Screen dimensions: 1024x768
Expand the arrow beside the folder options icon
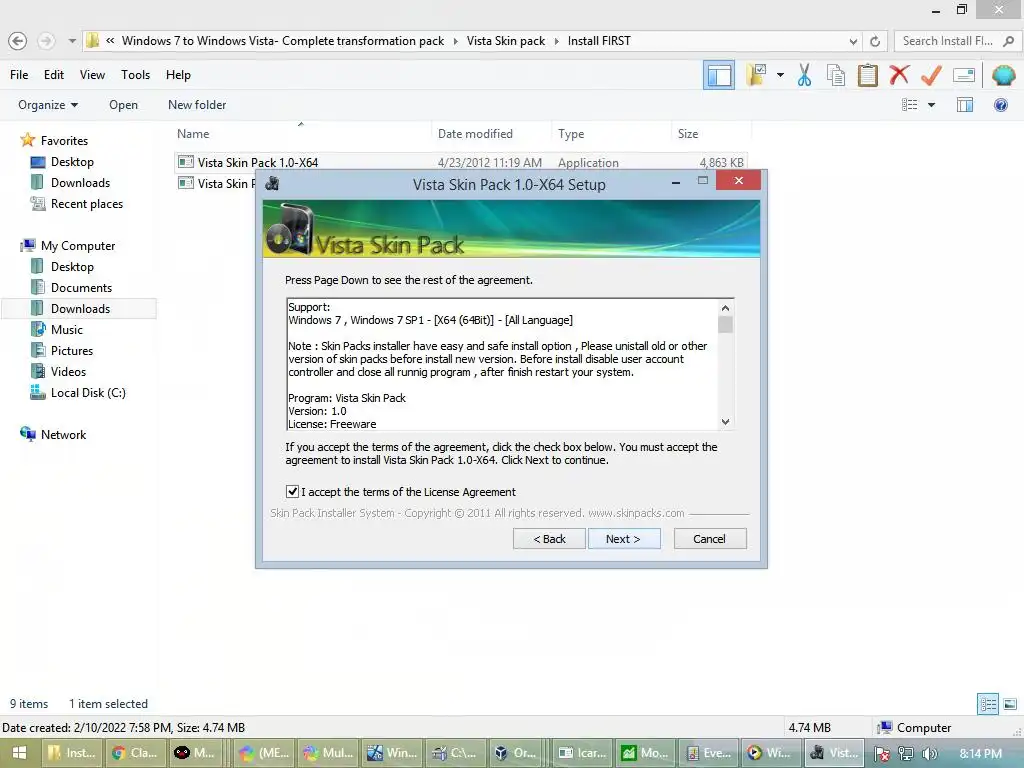[780, 75]
